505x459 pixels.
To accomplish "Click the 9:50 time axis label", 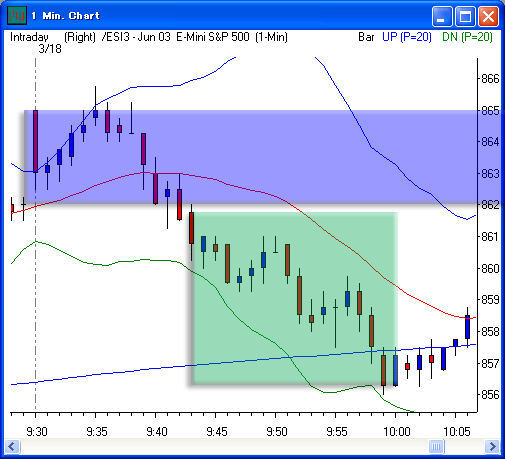I will tap(277, 432).
